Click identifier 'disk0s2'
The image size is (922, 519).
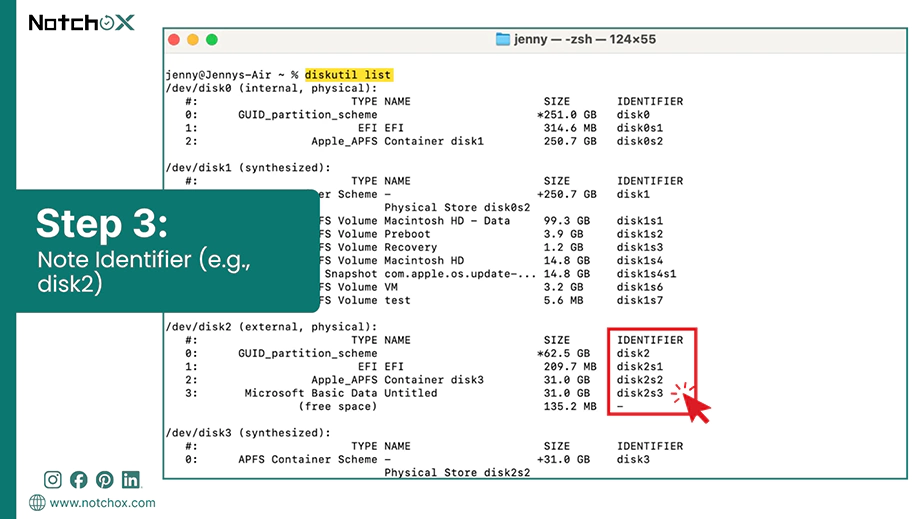click(x=640, y=141)
